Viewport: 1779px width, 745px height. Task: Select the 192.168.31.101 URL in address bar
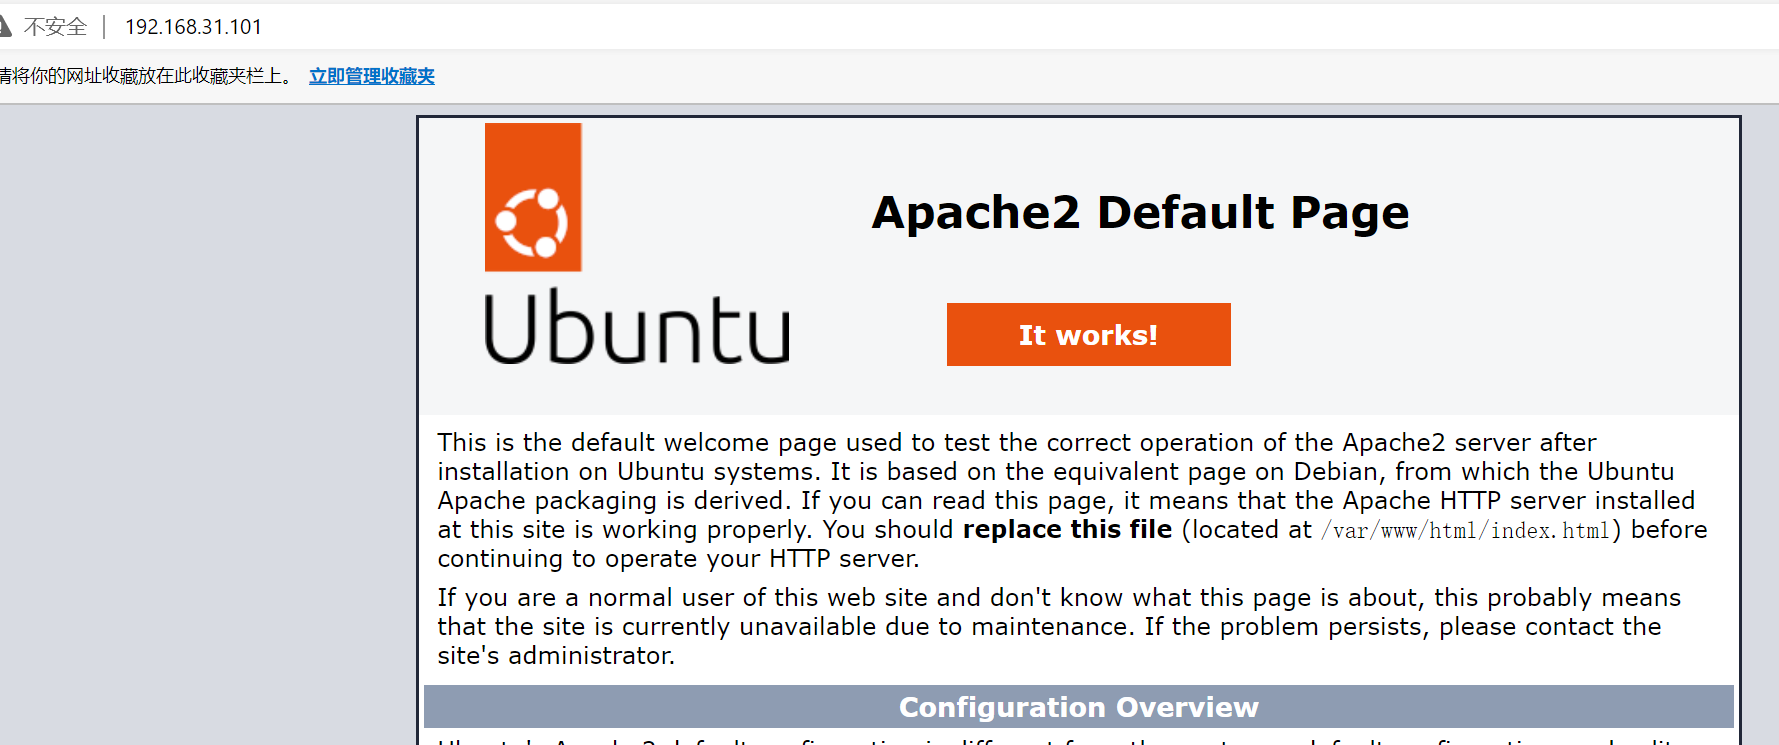click(x=193, y=27)
